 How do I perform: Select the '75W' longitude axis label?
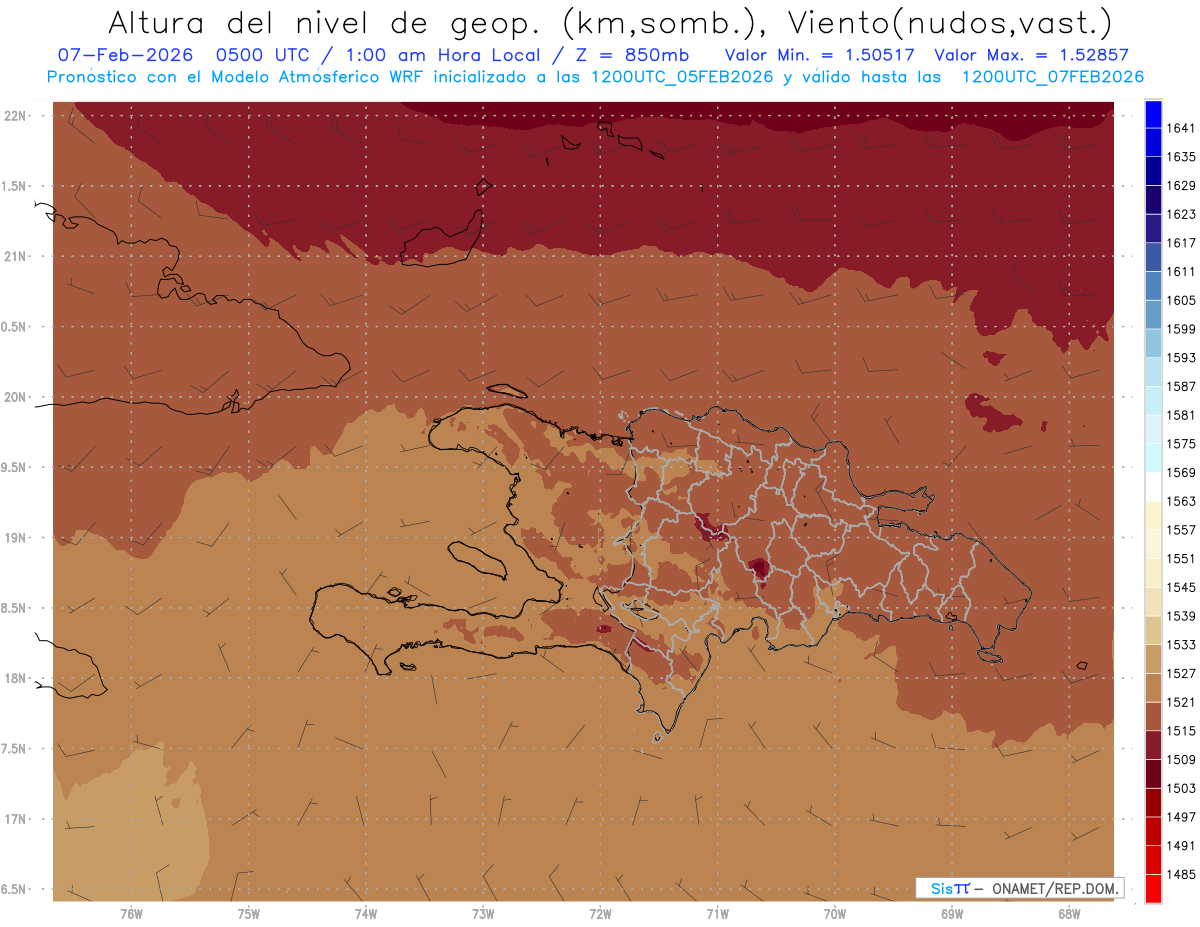[248, 913]
